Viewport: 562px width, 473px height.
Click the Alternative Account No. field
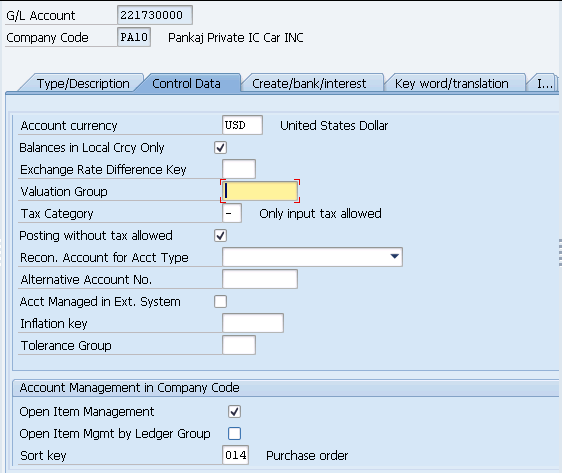click(x=260, y=279)
